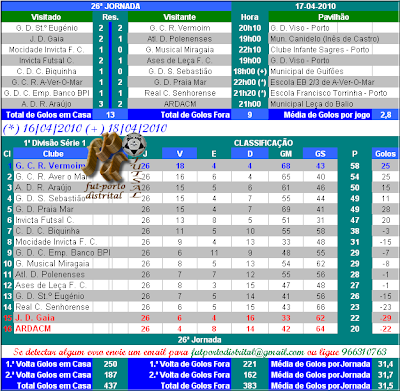Click the "2.ª Volta de Golos Fora" value "162"

250,375
